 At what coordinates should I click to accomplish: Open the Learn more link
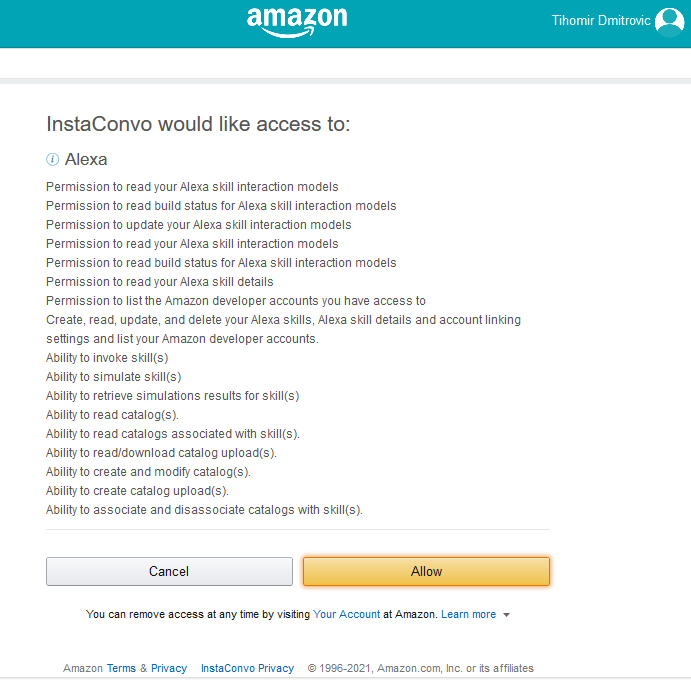click(x=468, y=614)
